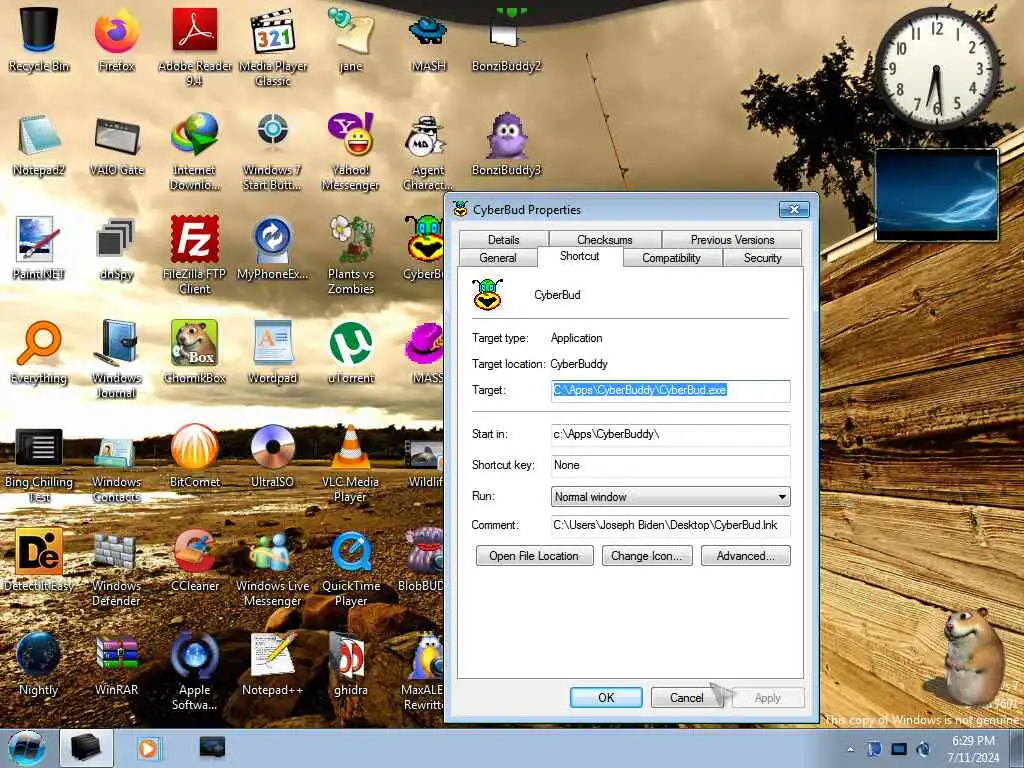Select the CCleaner desktop icon
Image resolution: width=1024 pixels, height=768 pixels.
[x=195, y=560]
